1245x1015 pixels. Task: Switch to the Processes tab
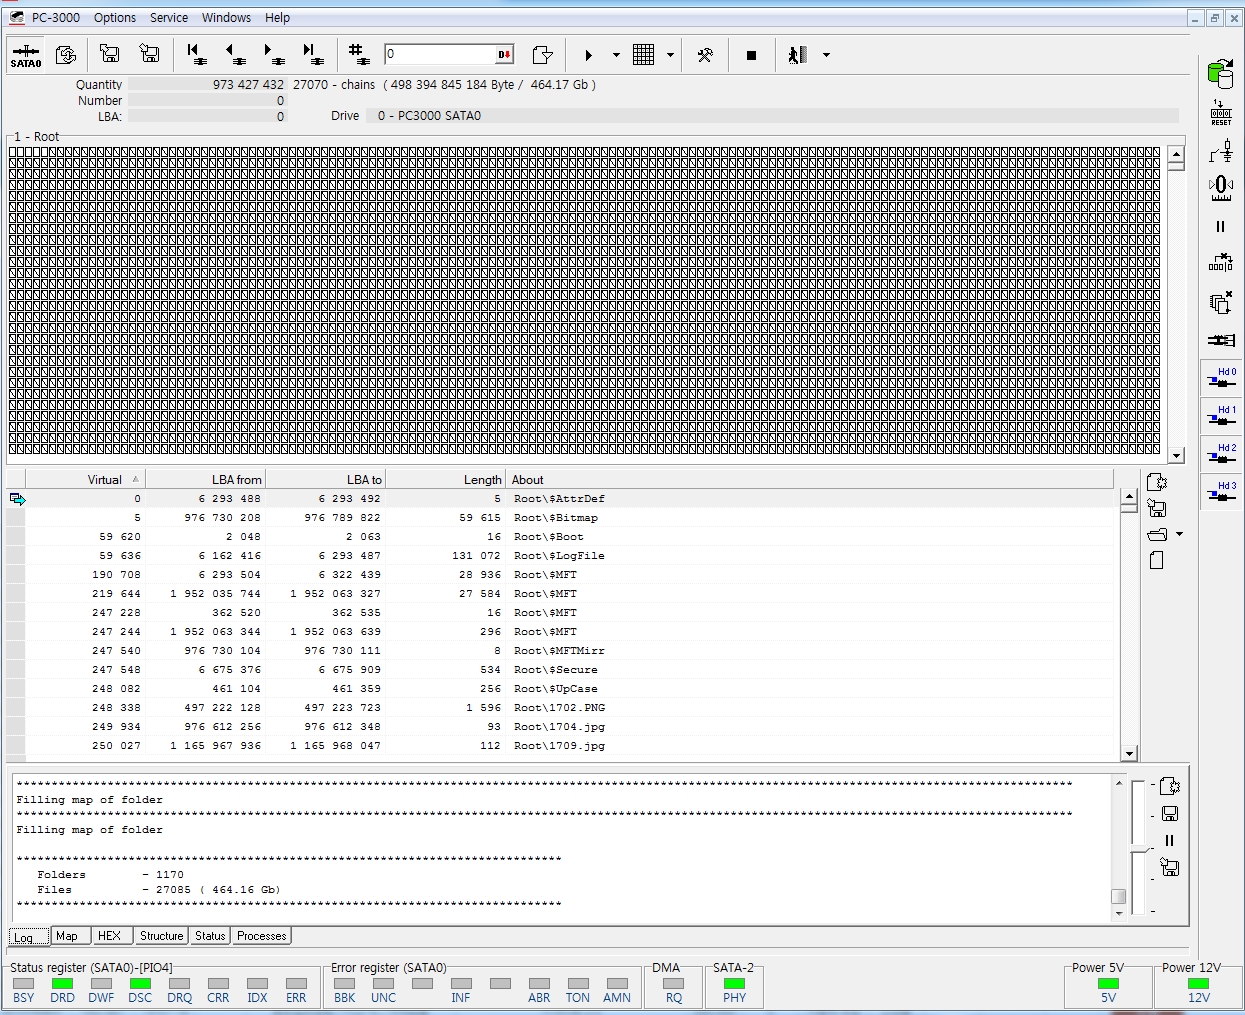(x=262, y=936)
